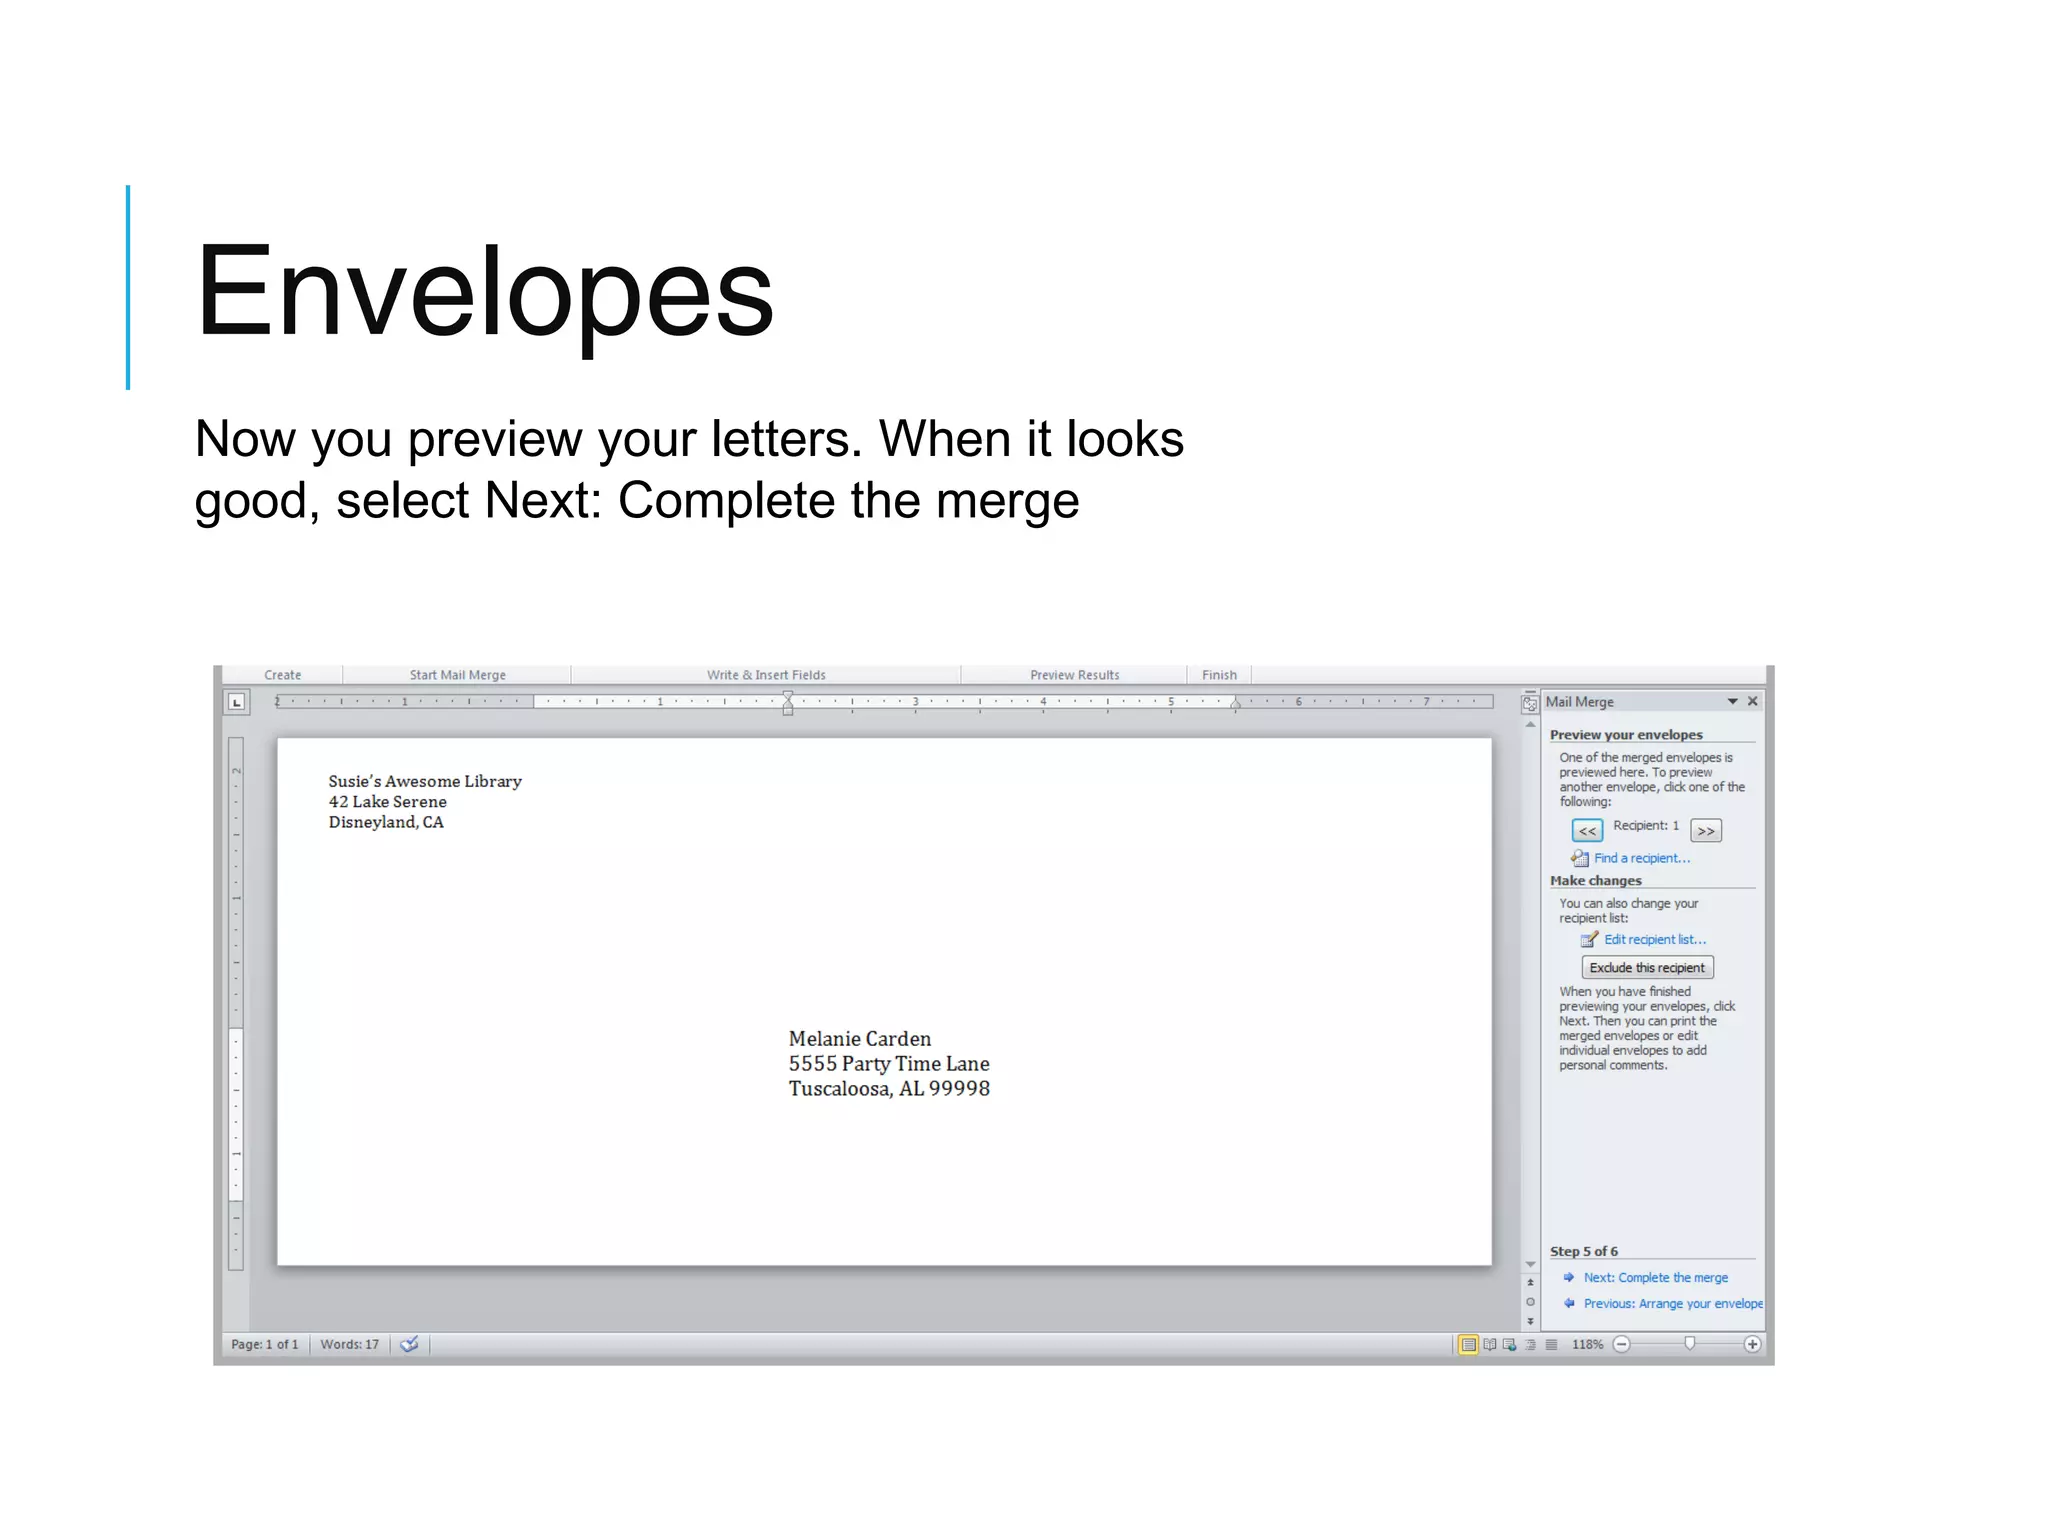Click the Start Mail Merge group label

(457, 675)
